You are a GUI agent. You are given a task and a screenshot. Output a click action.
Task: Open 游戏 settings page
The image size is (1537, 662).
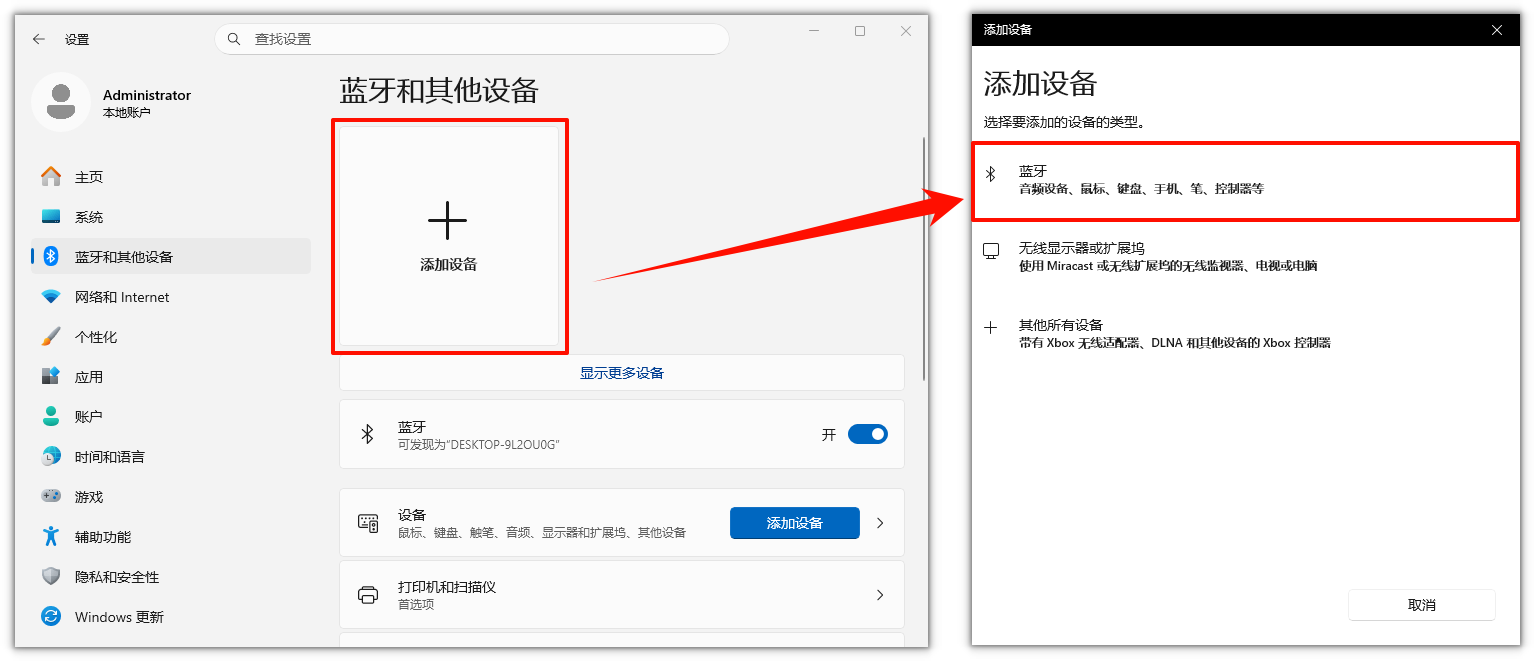coord(171,497)
